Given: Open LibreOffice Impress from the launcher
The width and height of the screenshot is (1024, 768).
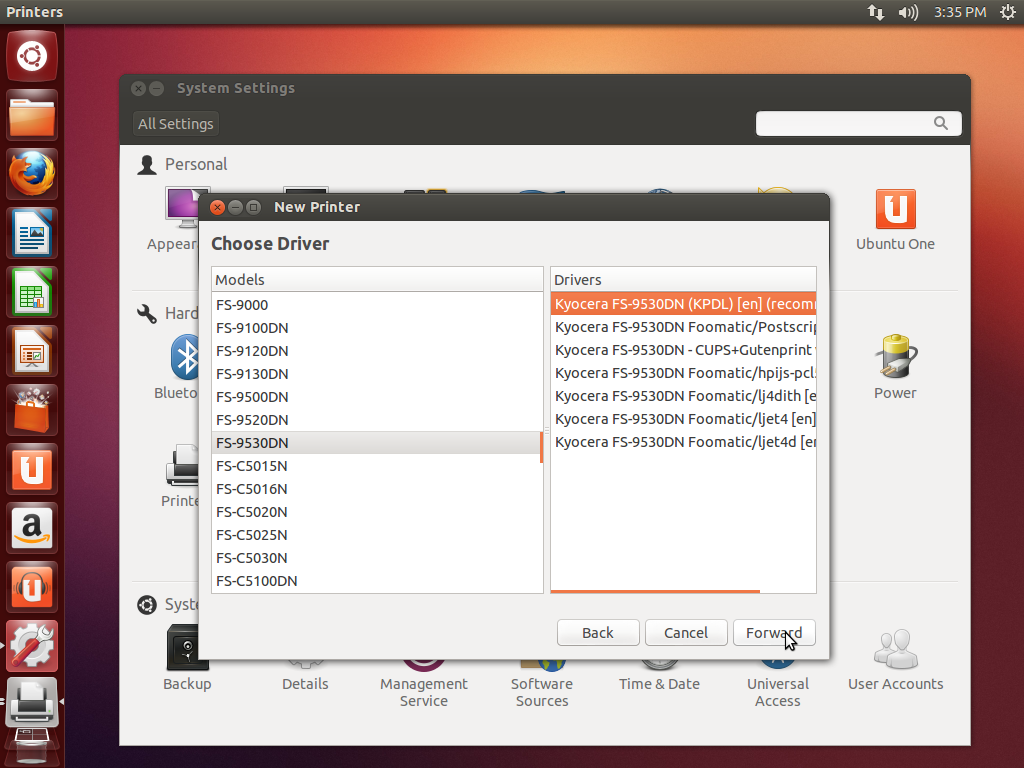Looking at the screenshot, I should click(32, 351).
